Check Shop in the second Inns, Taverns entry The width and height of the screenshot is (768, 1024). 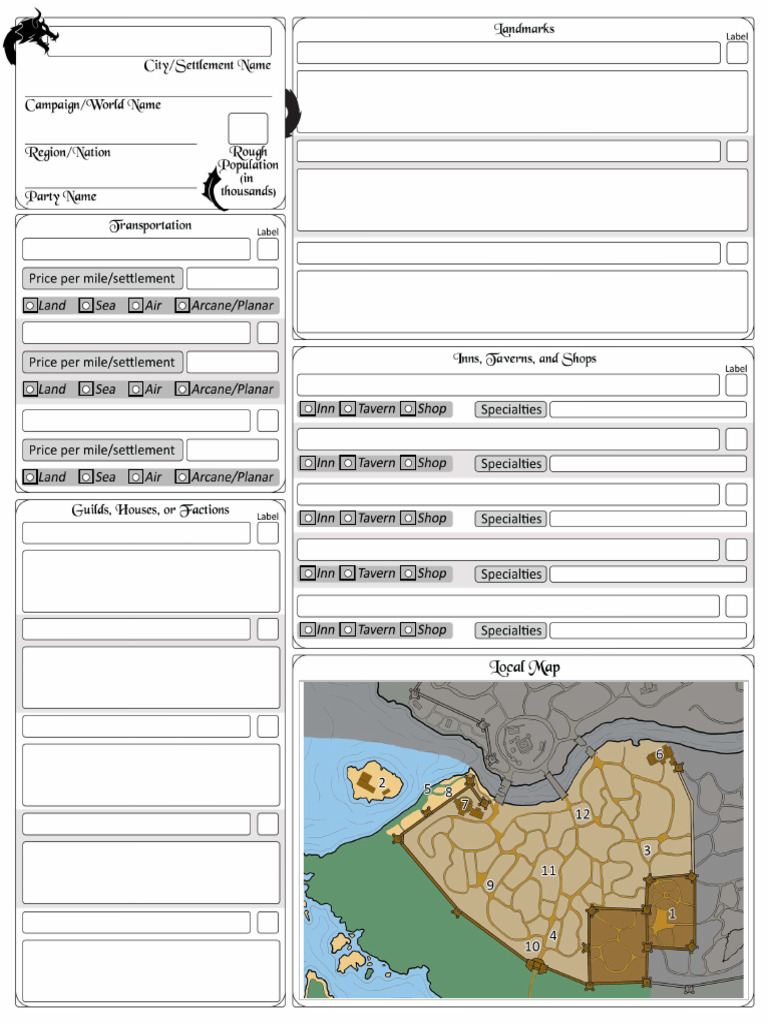click(408, 463)
